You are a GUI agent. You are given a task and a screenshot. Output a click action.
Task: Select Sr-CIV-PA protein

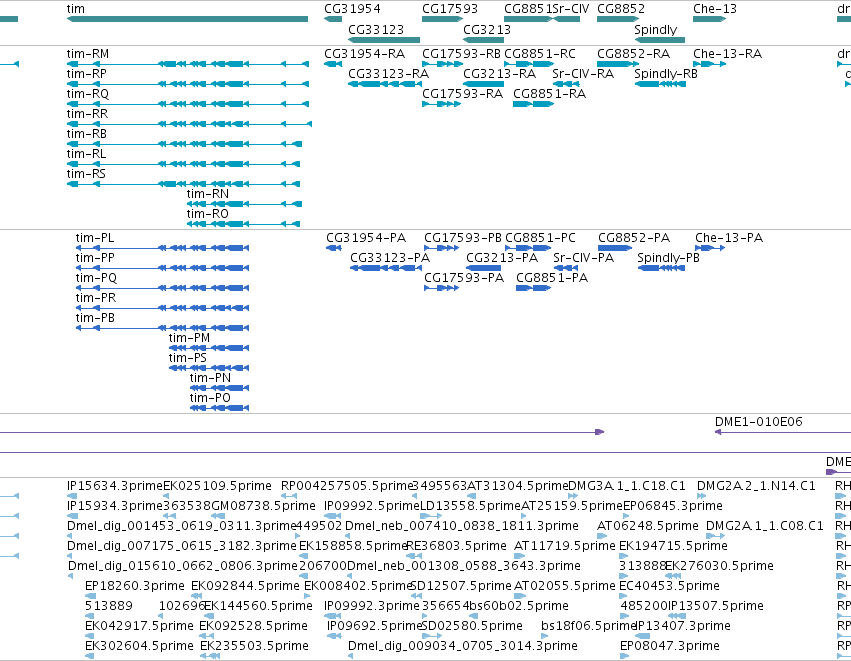[566, 268]
